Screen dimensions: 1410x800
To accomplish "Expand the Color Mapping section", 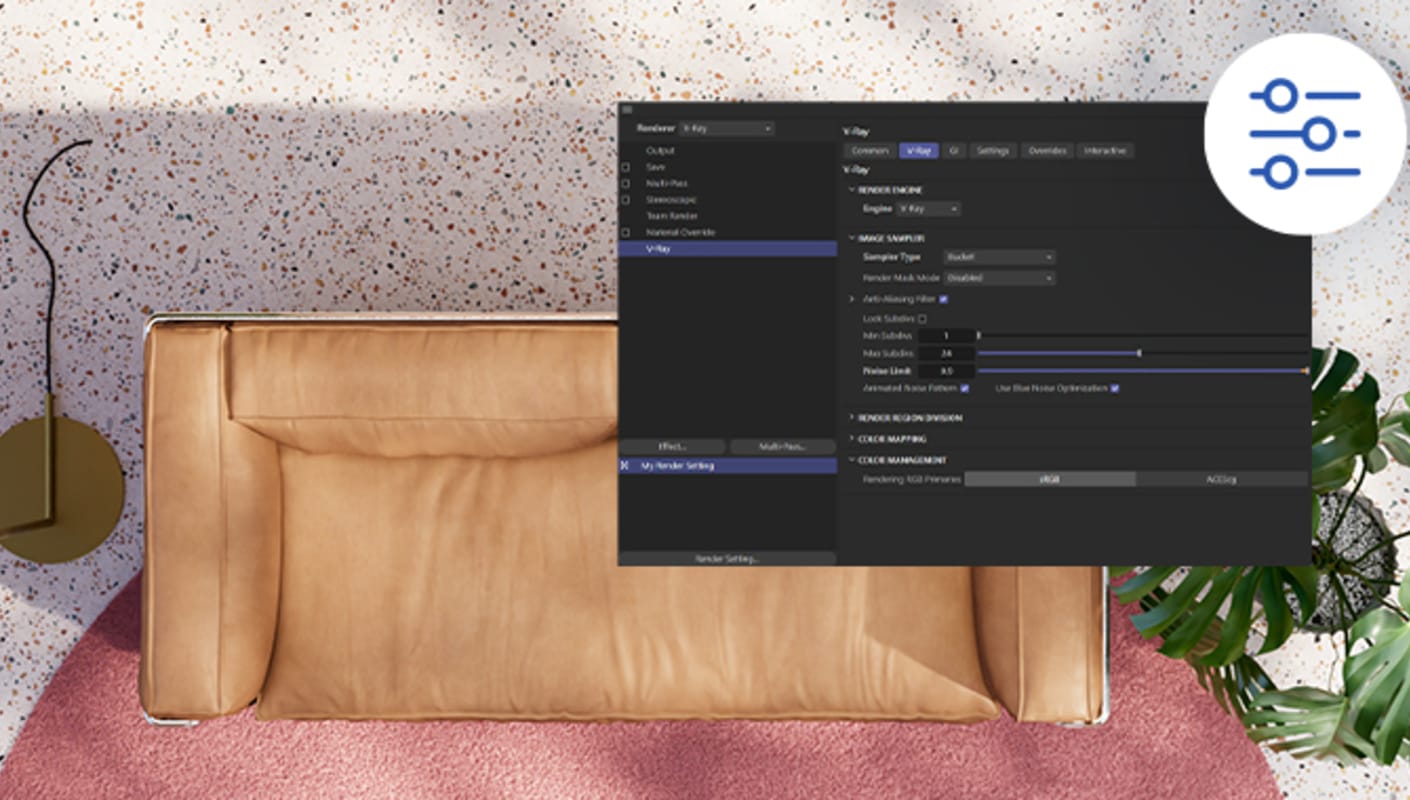I will (852, 439).
